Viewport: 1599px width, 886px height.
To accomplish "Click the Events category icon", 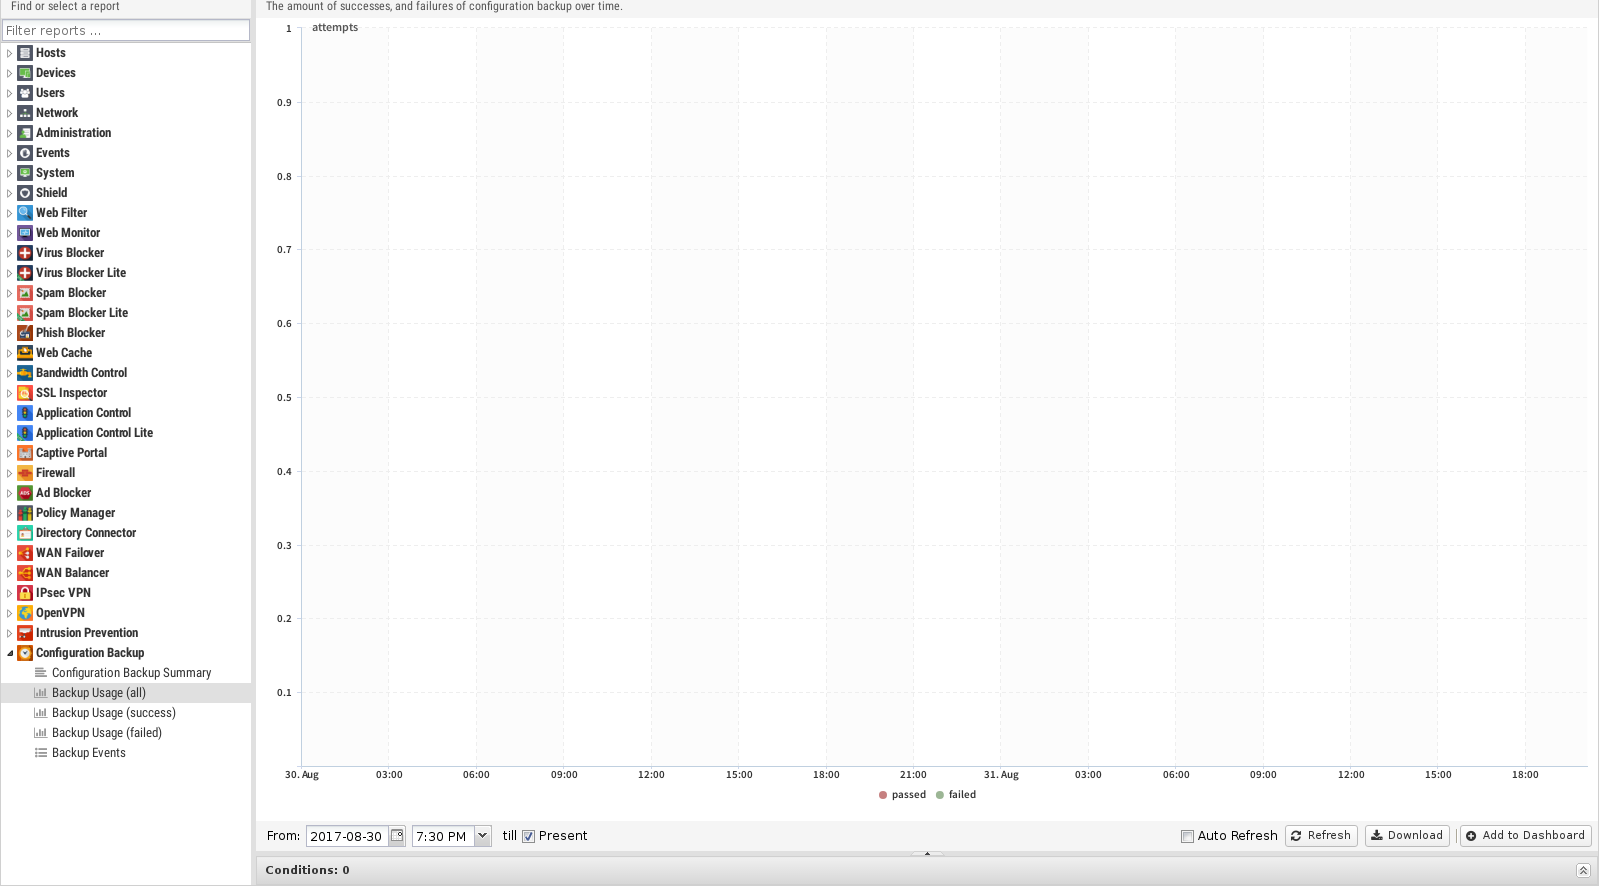I will coord(25,153).
